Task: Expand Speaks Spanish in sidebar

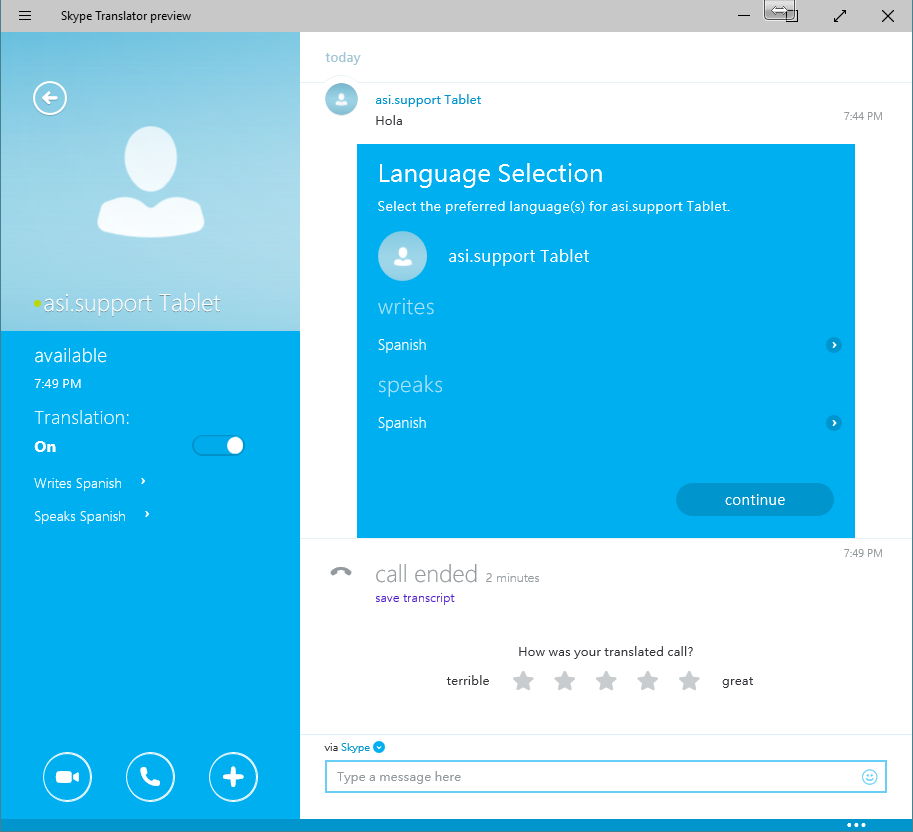Action: pos(147,516)
